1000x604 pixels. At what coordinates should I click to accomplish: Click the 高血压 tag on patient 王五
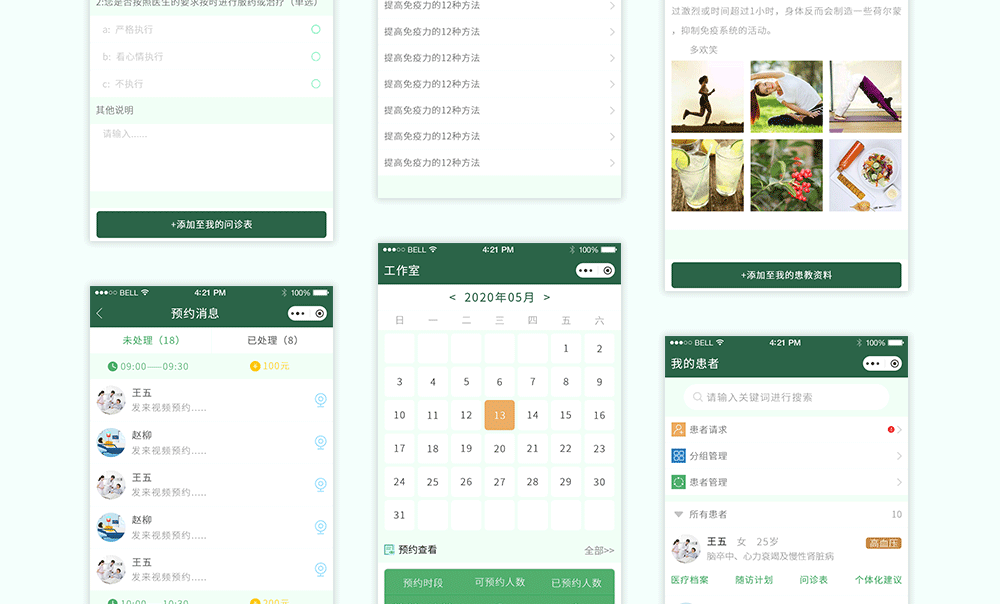[x=883, y=543]
